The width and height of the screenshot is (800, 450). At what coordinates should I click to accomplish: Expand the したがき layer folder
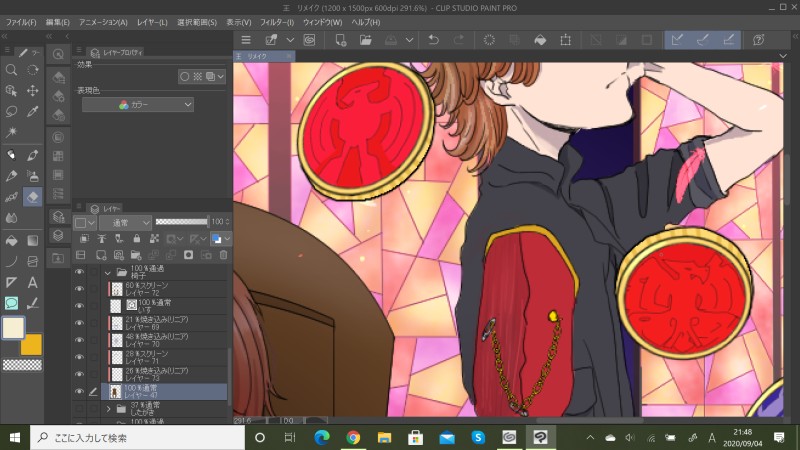[x=108, y=409]
